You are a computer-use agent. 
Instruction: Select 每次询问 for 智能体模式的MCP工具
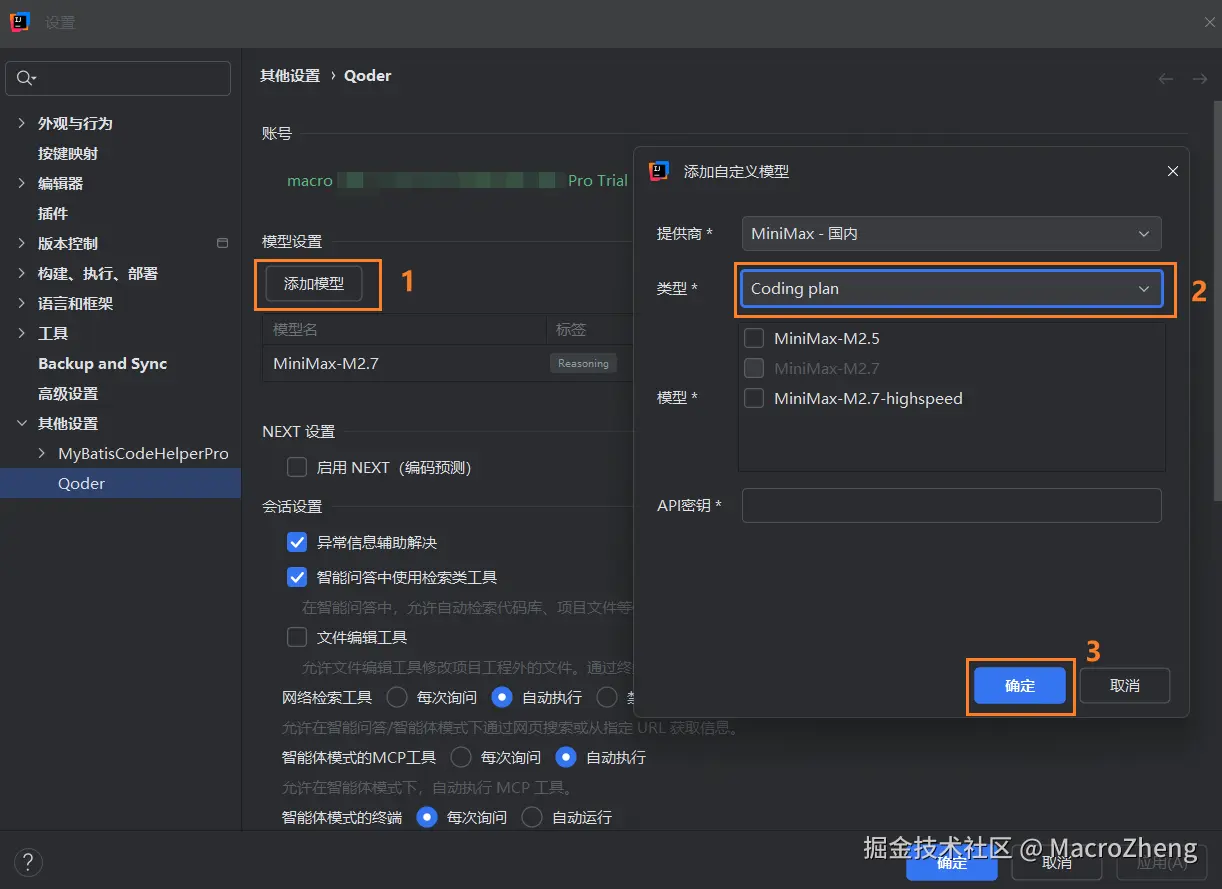click(x=461, y=757)
